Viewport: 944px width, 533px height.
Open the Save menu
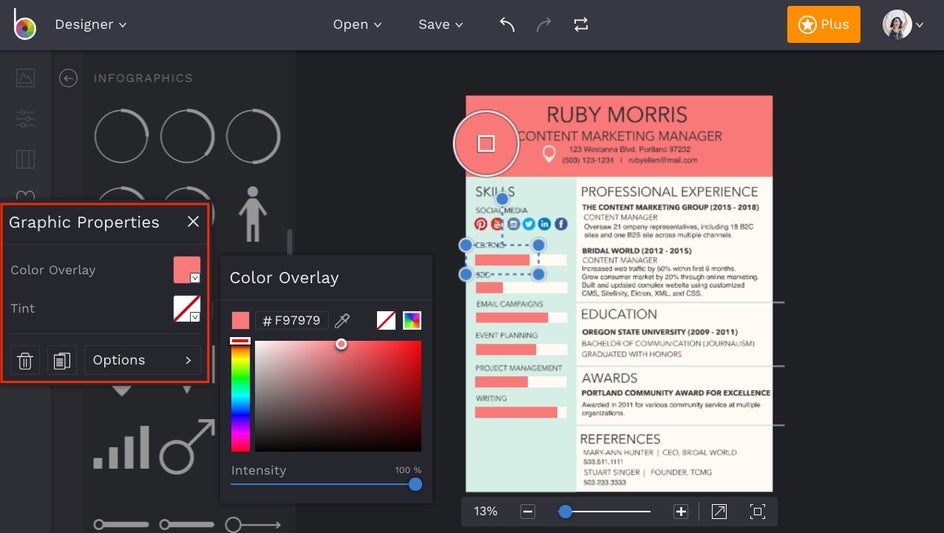coord(440,25)
